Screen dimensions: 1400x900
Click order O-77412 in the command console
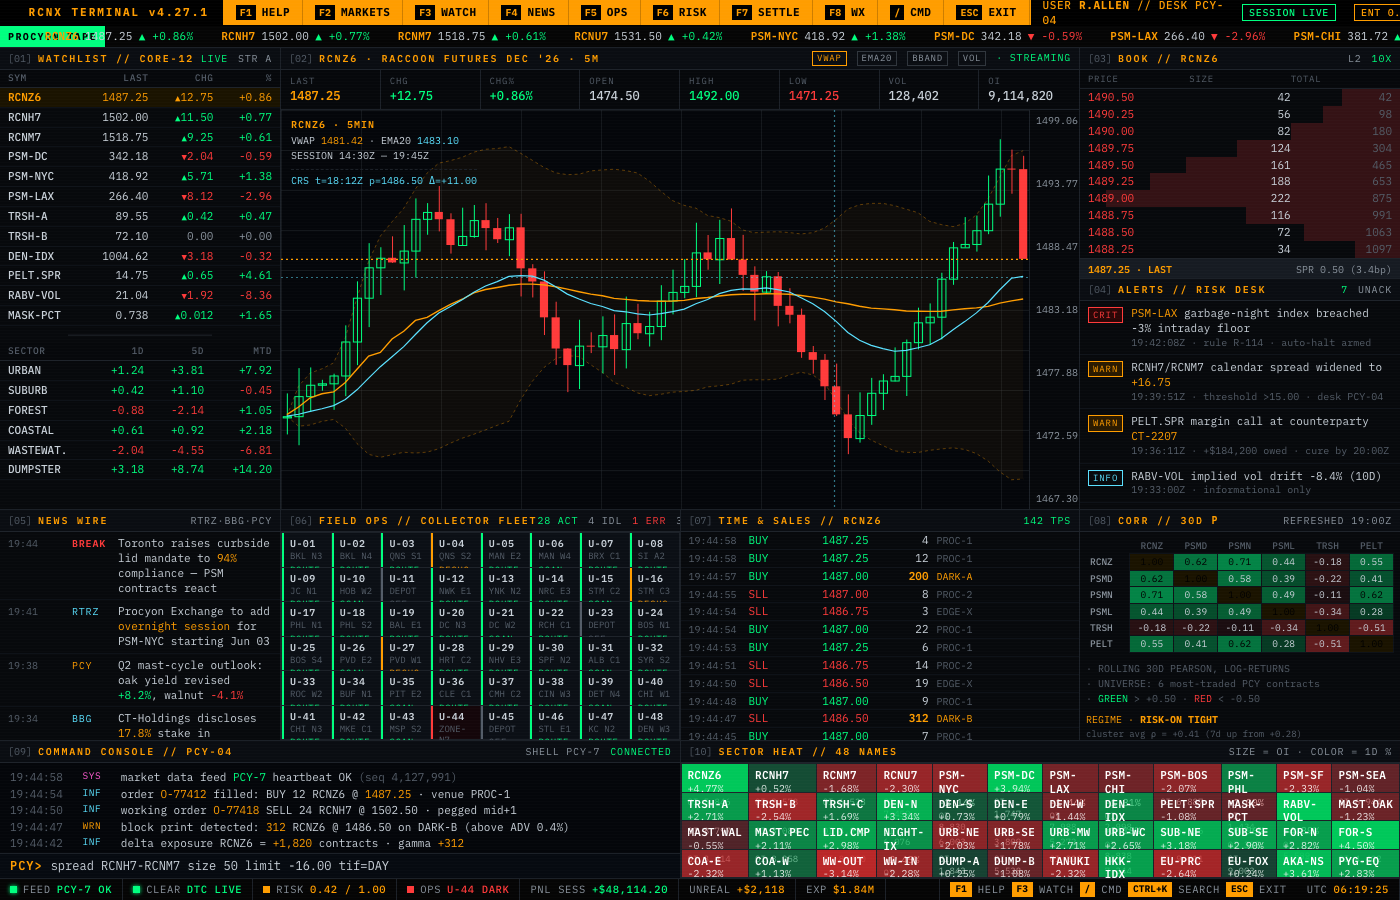(182, 794)
